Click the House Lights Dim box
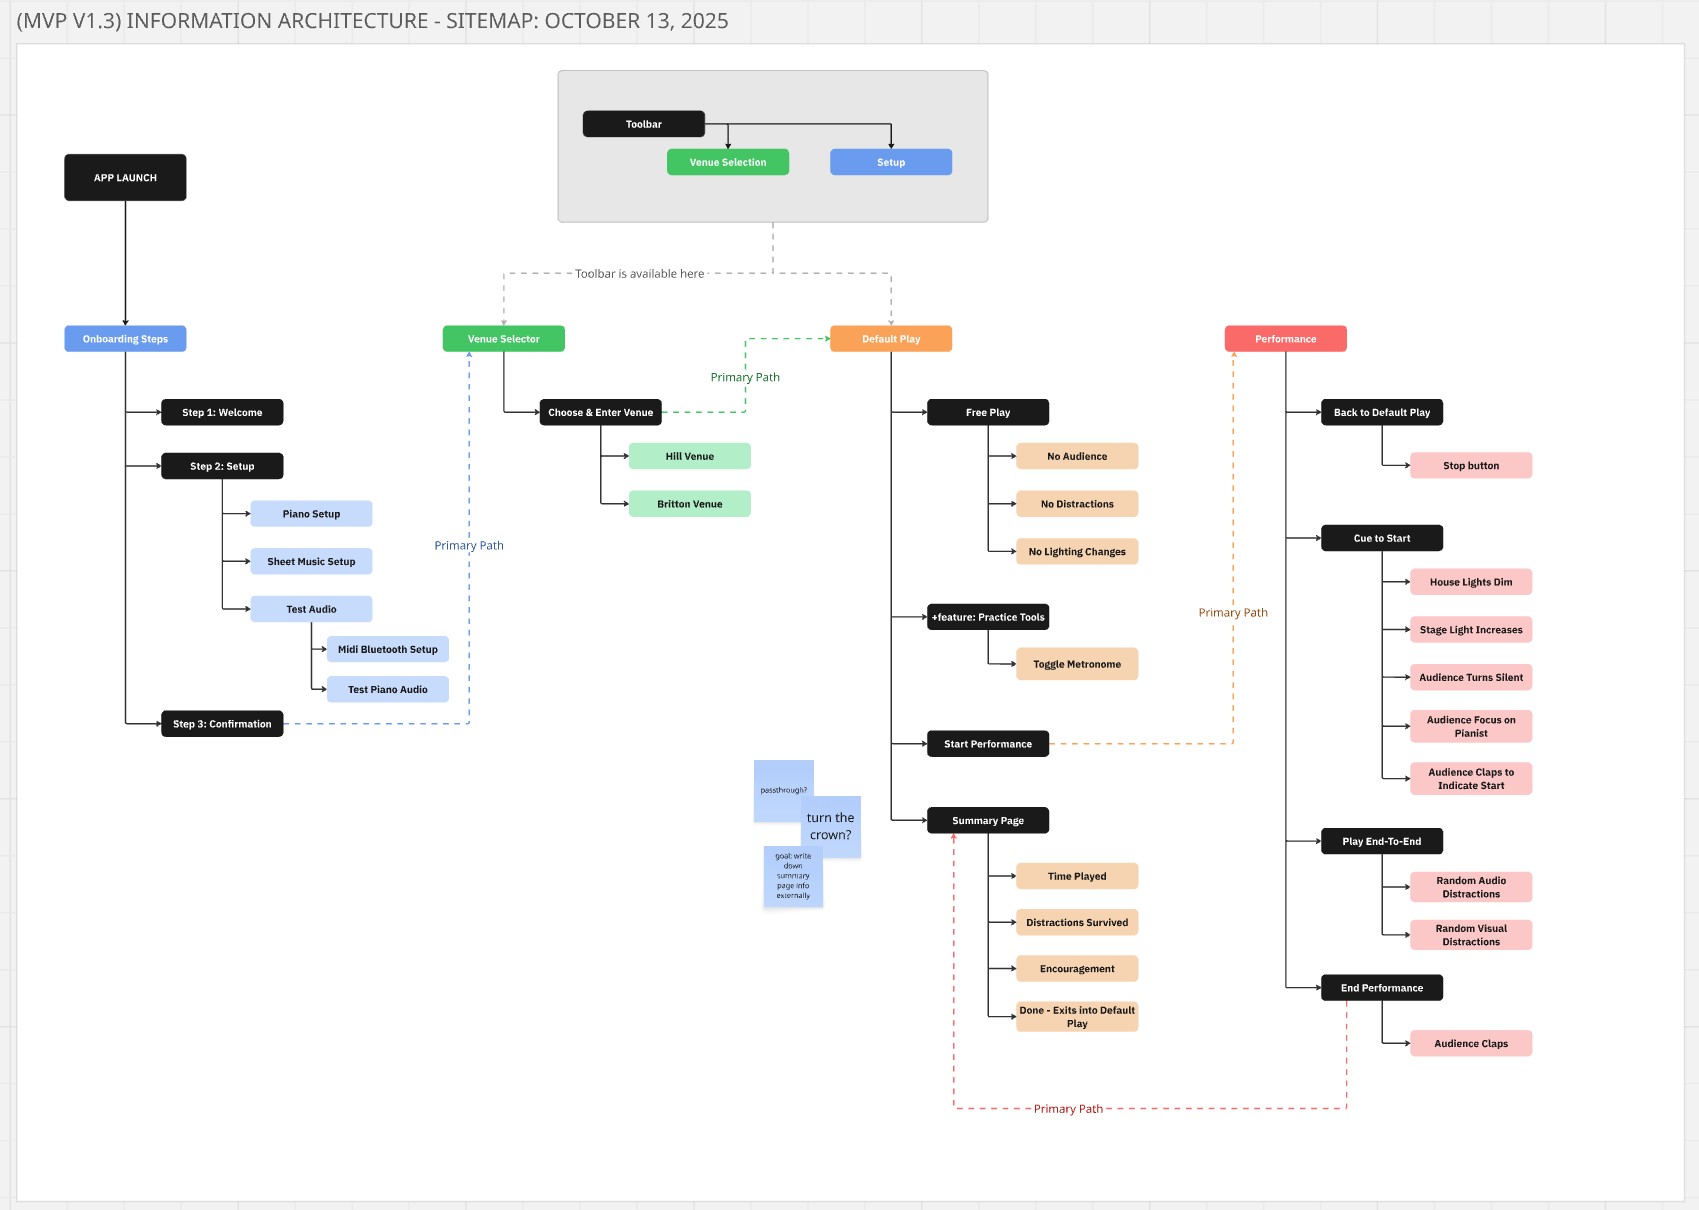This screenshot has width=1699, height=1210. click(x=1471, y=582)
